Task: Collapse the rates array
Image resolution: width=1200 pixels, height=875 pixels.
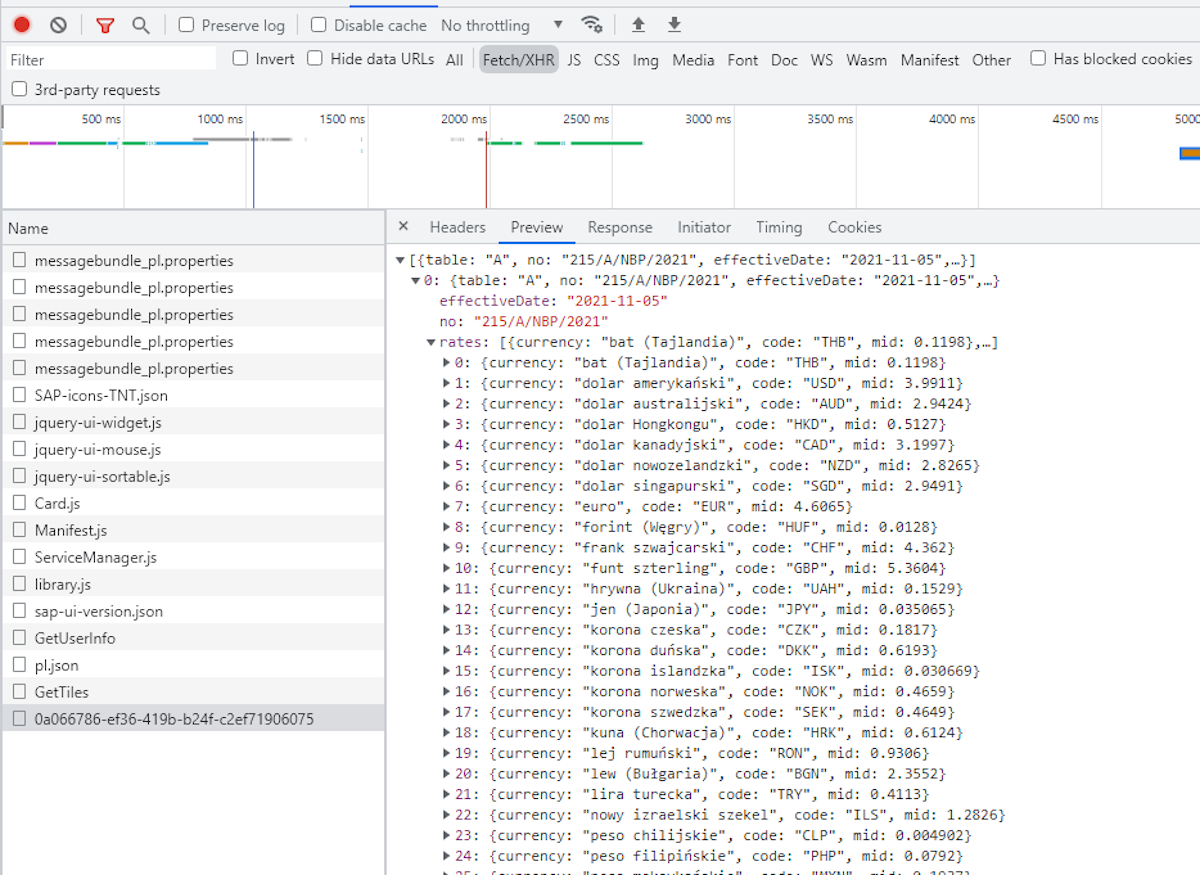Action: (x=431, y=342)
